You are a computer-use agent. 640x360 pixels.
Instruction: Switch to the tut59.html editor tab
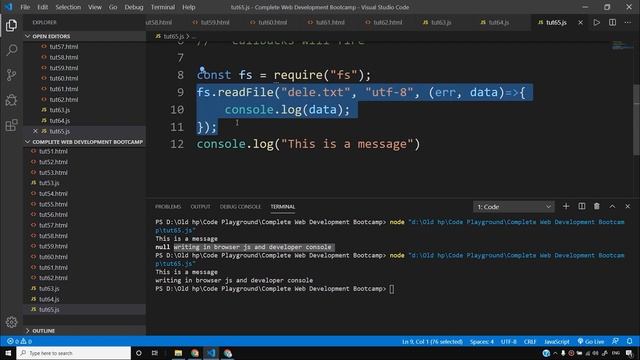coord(215,22)
